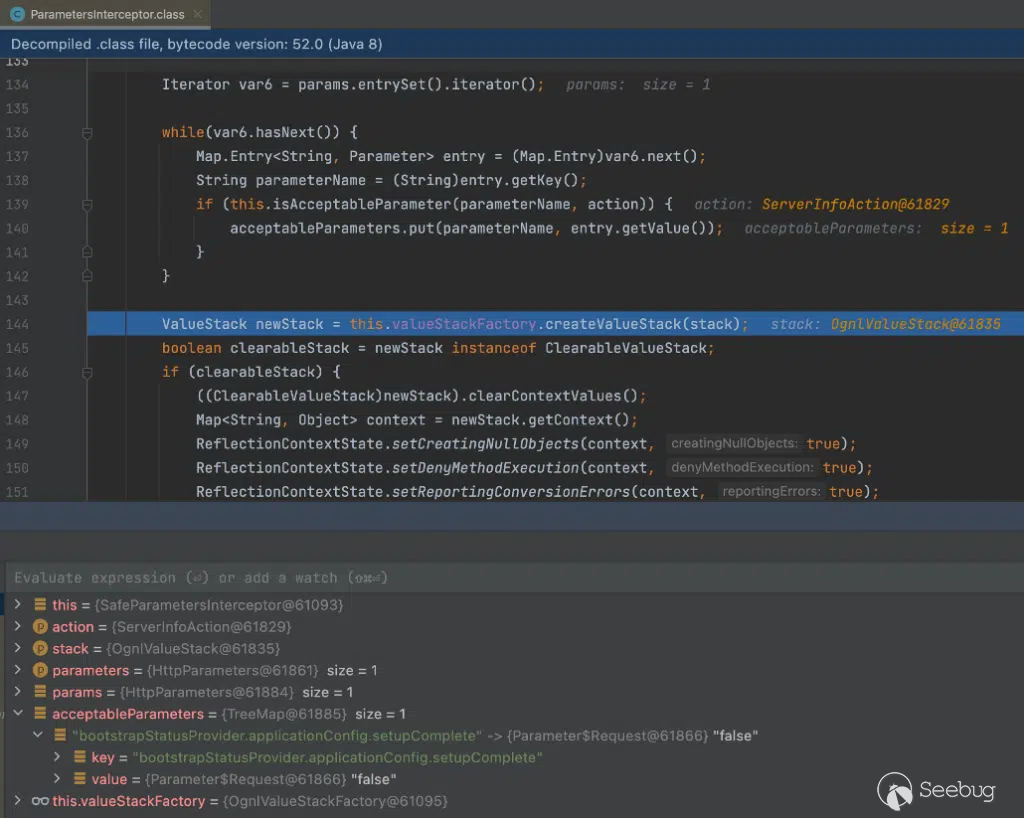Screen dimensions: 1024x819
Task: Select '{HttpParameters@61884}' value text
Action: [x=206, y=692]
